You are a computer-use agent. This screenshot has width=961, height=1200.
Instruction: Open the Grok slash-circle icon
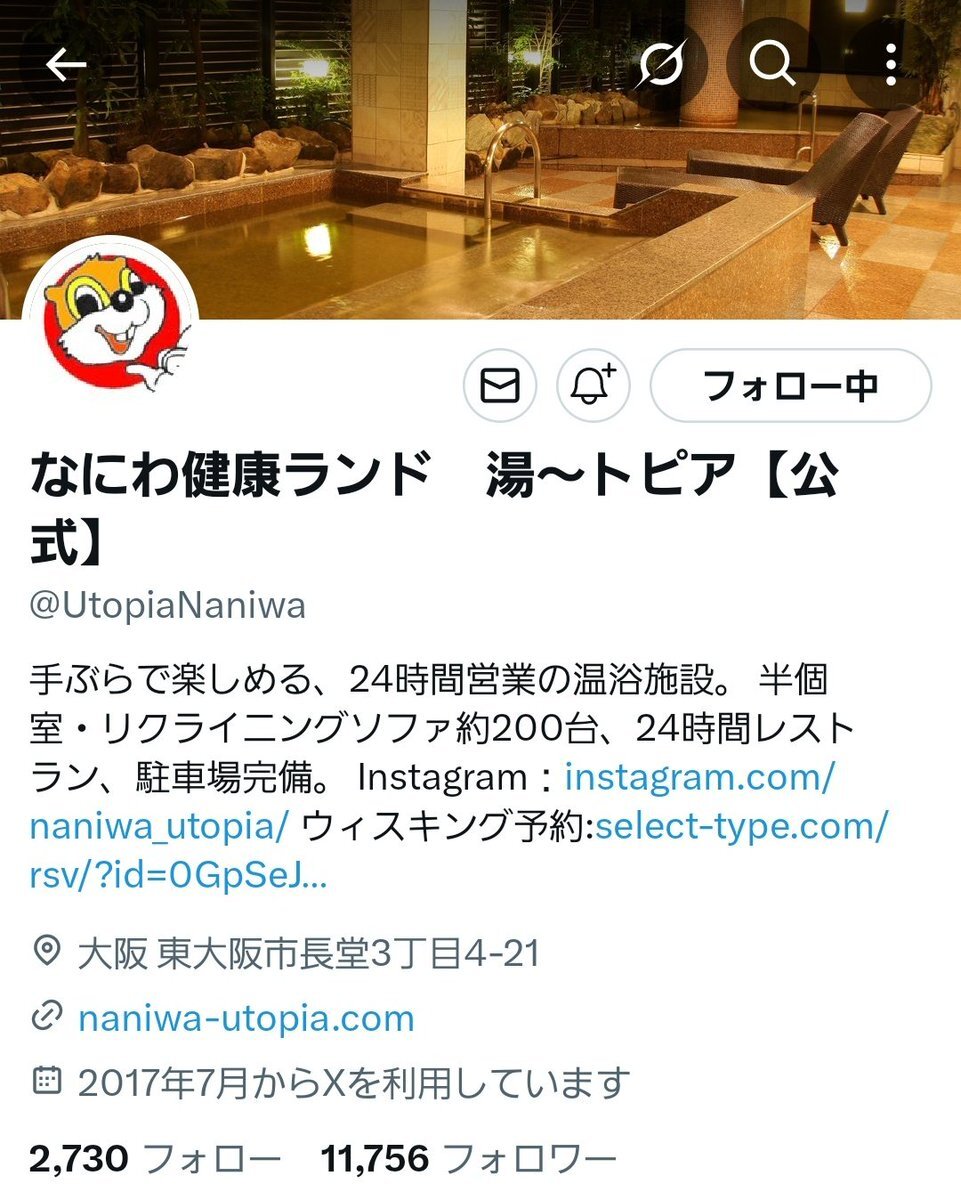pyautogui.click(x=663, y=66)
